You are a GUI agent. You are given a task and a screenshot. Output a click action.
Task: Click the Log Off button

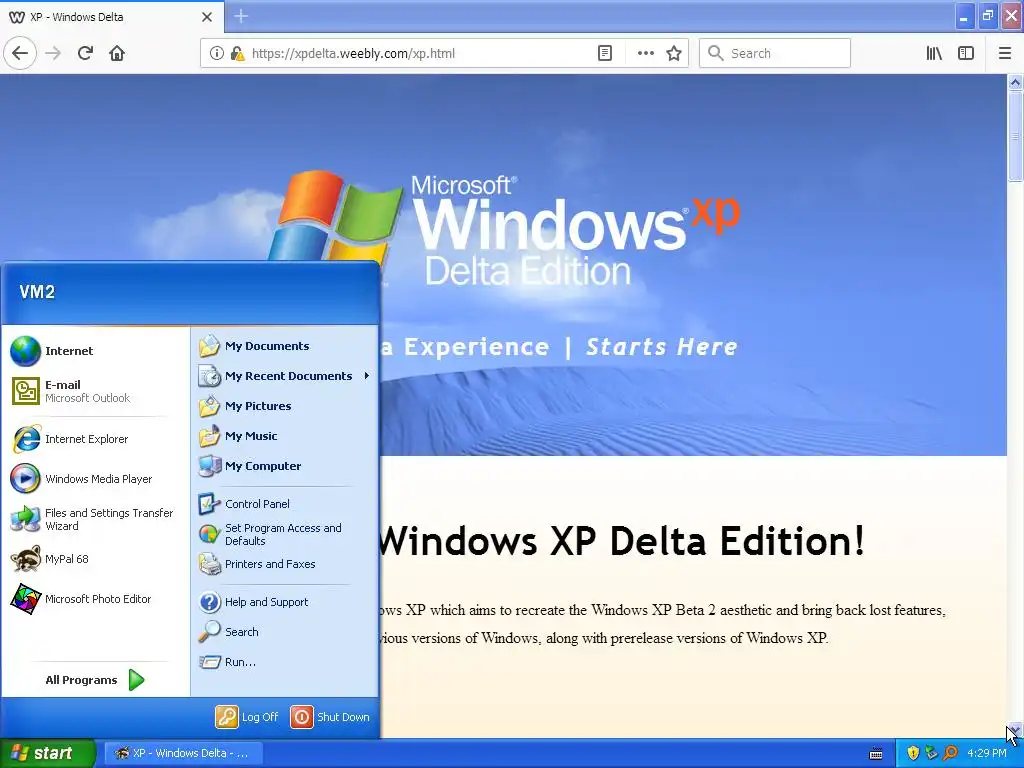[x=247, y=717]
